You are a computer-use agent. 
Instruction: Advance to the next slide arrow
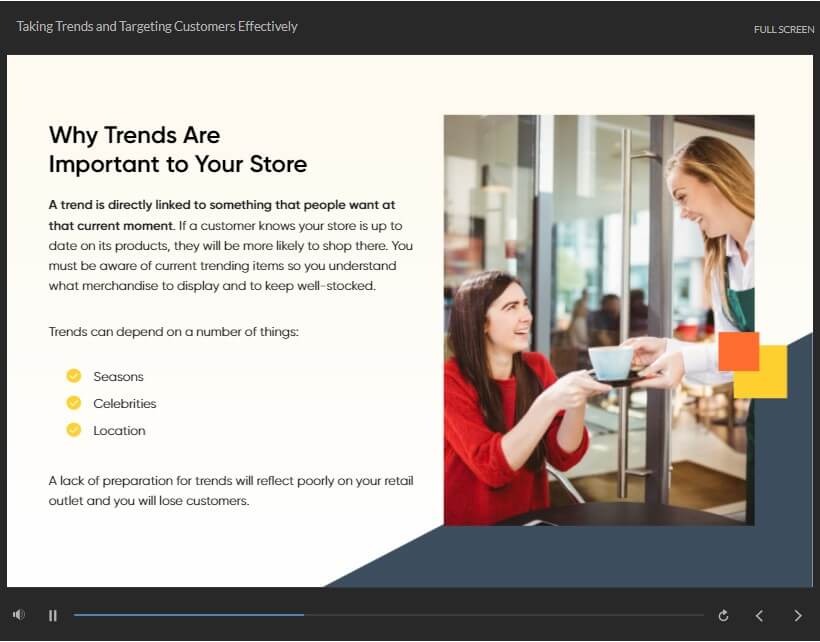pyautogui.click(x=797, y=616)
